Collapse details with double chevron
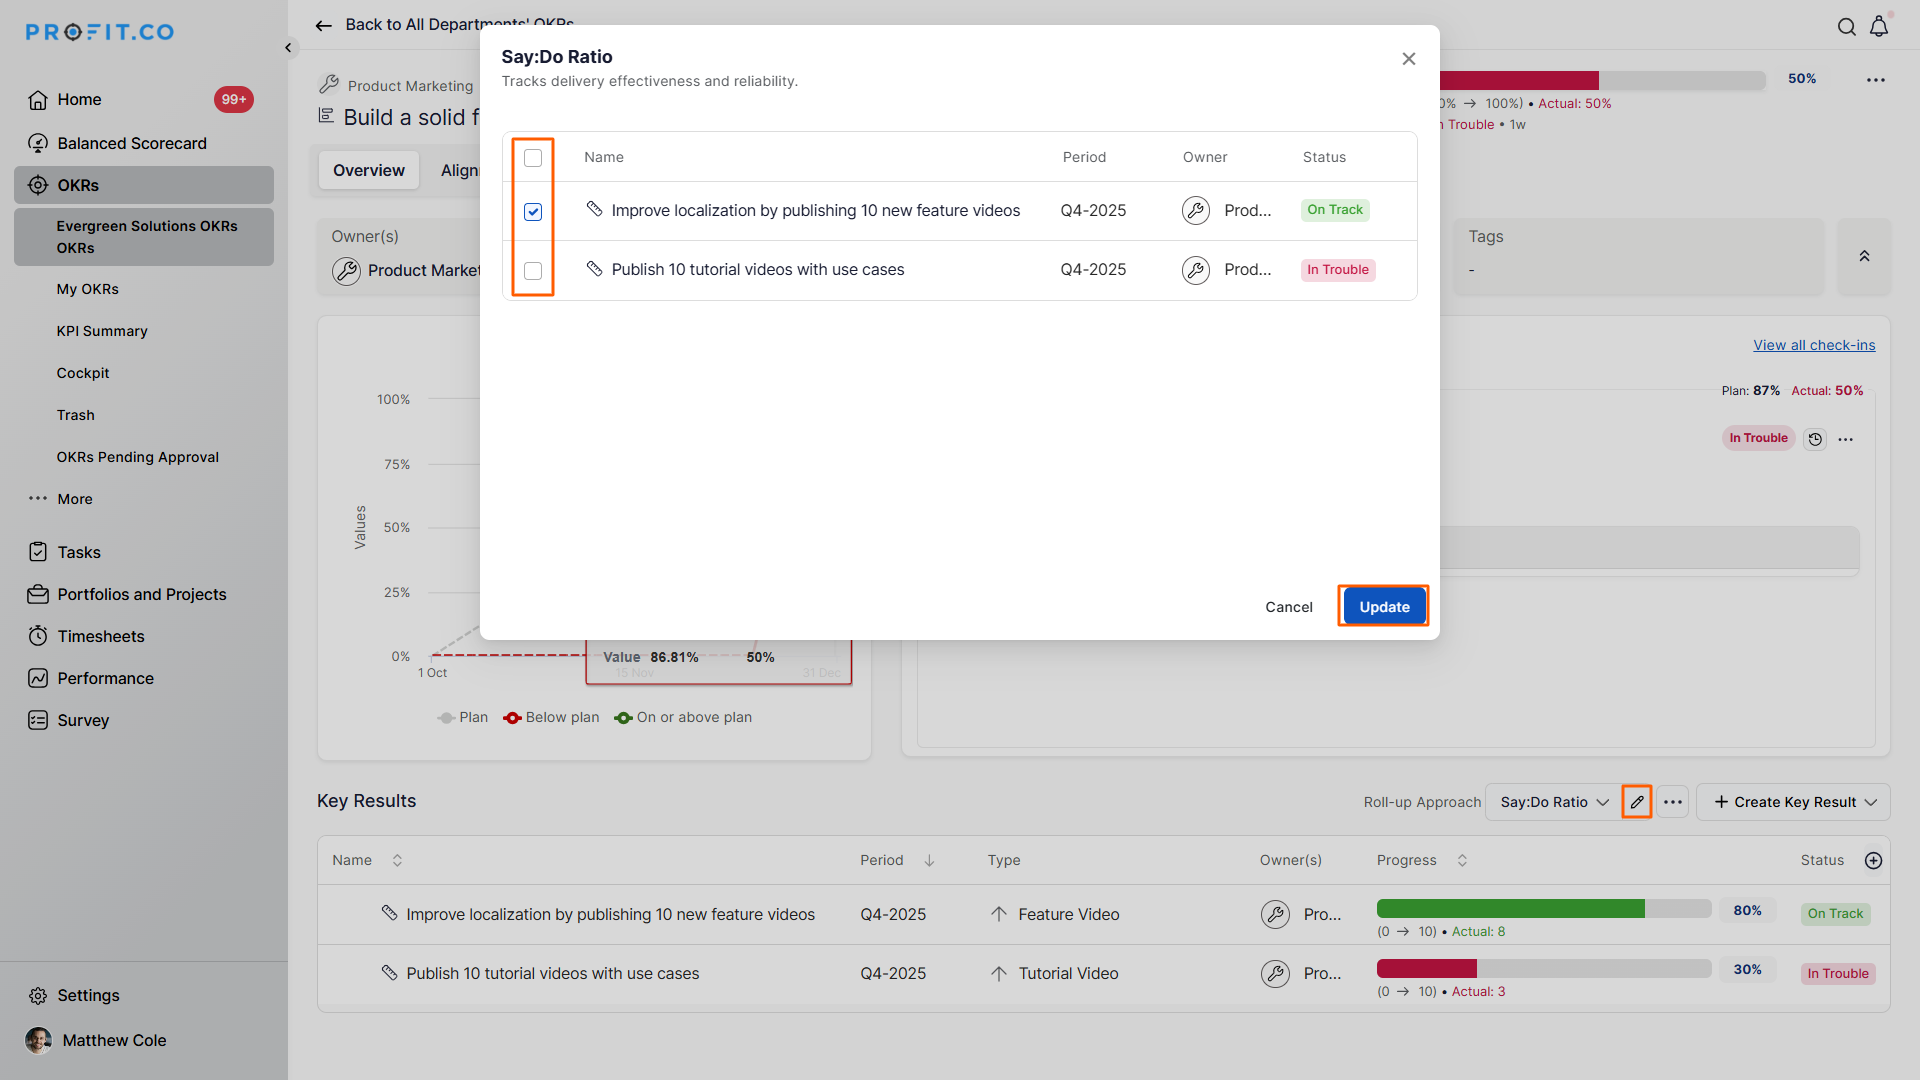Screen dimensions: 1920x1080 tap(1864, 257)
